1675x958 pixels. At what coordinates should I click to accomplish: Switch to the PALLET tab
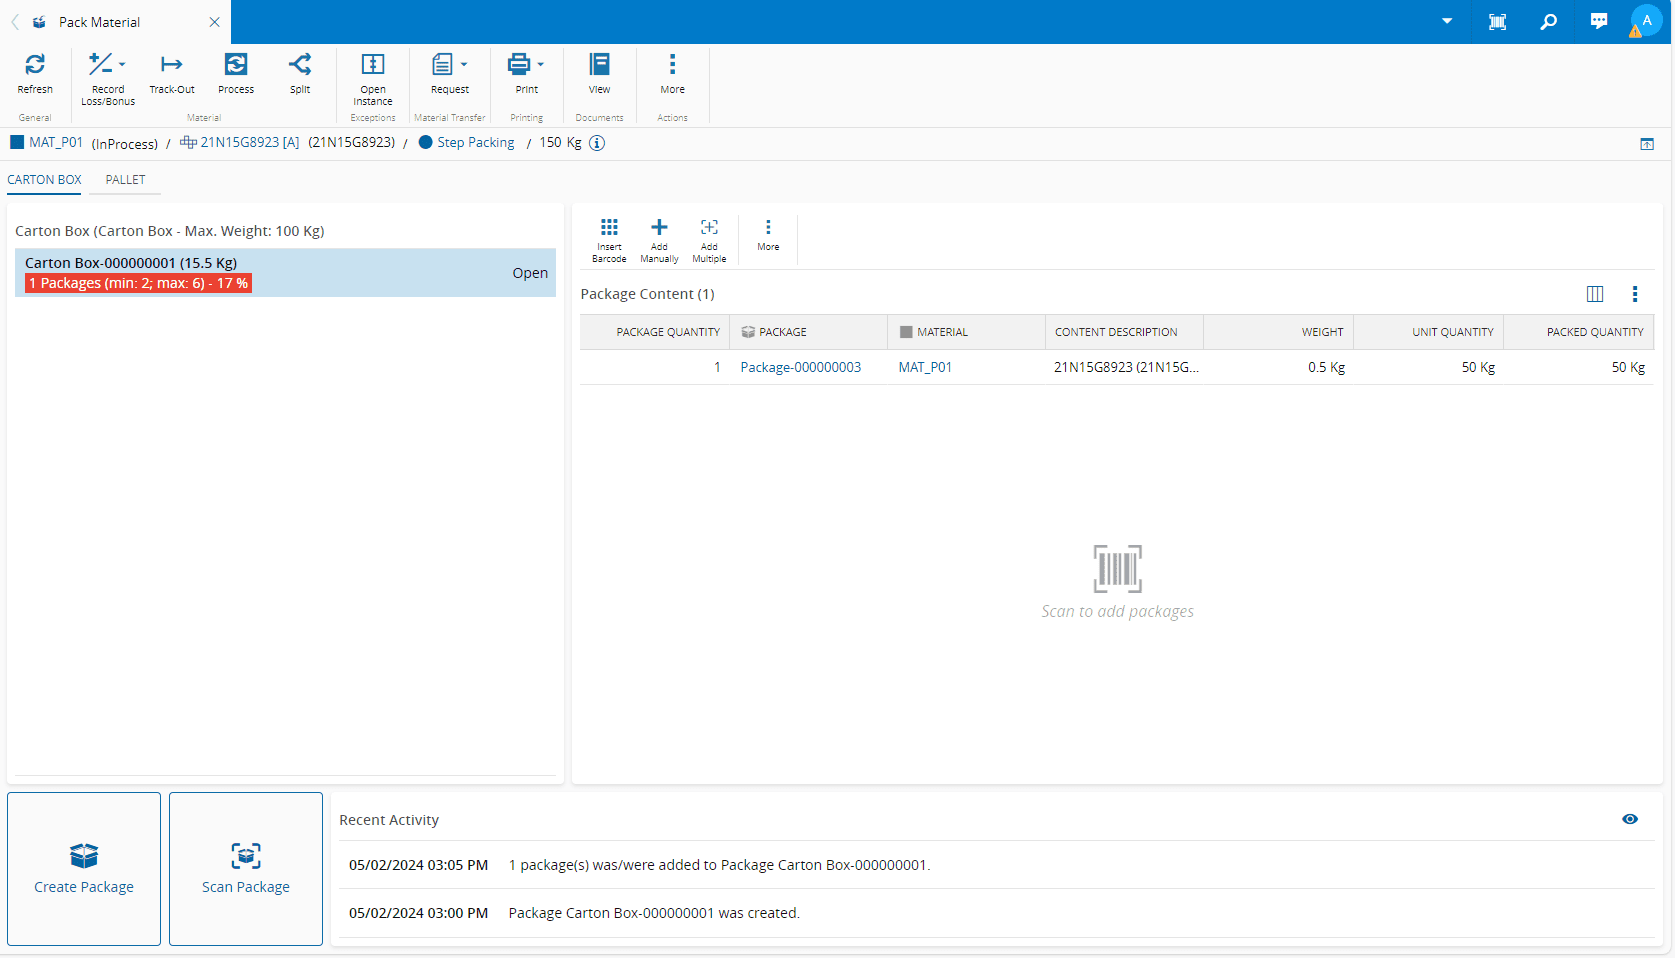coord(126,180)
